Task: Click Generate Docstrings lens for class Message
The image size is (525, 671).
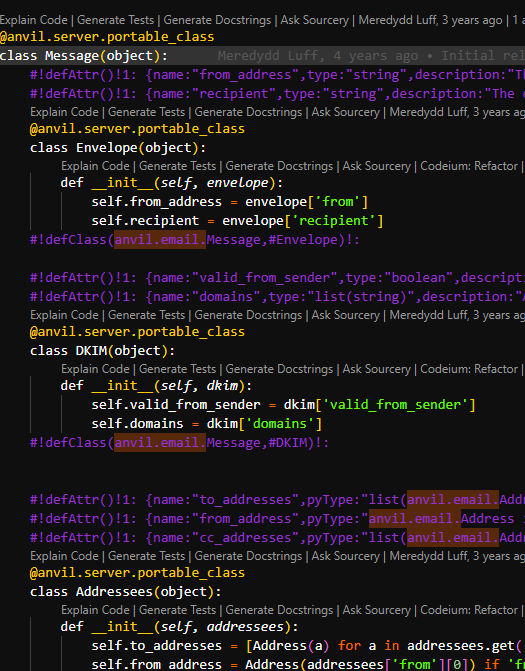Action: point(217,20)
